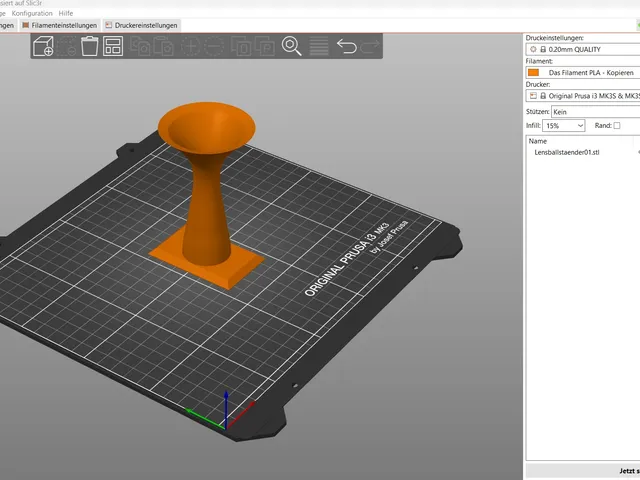Click the Add object cube icon
The image size is (640, 480).
coord(43,46)
